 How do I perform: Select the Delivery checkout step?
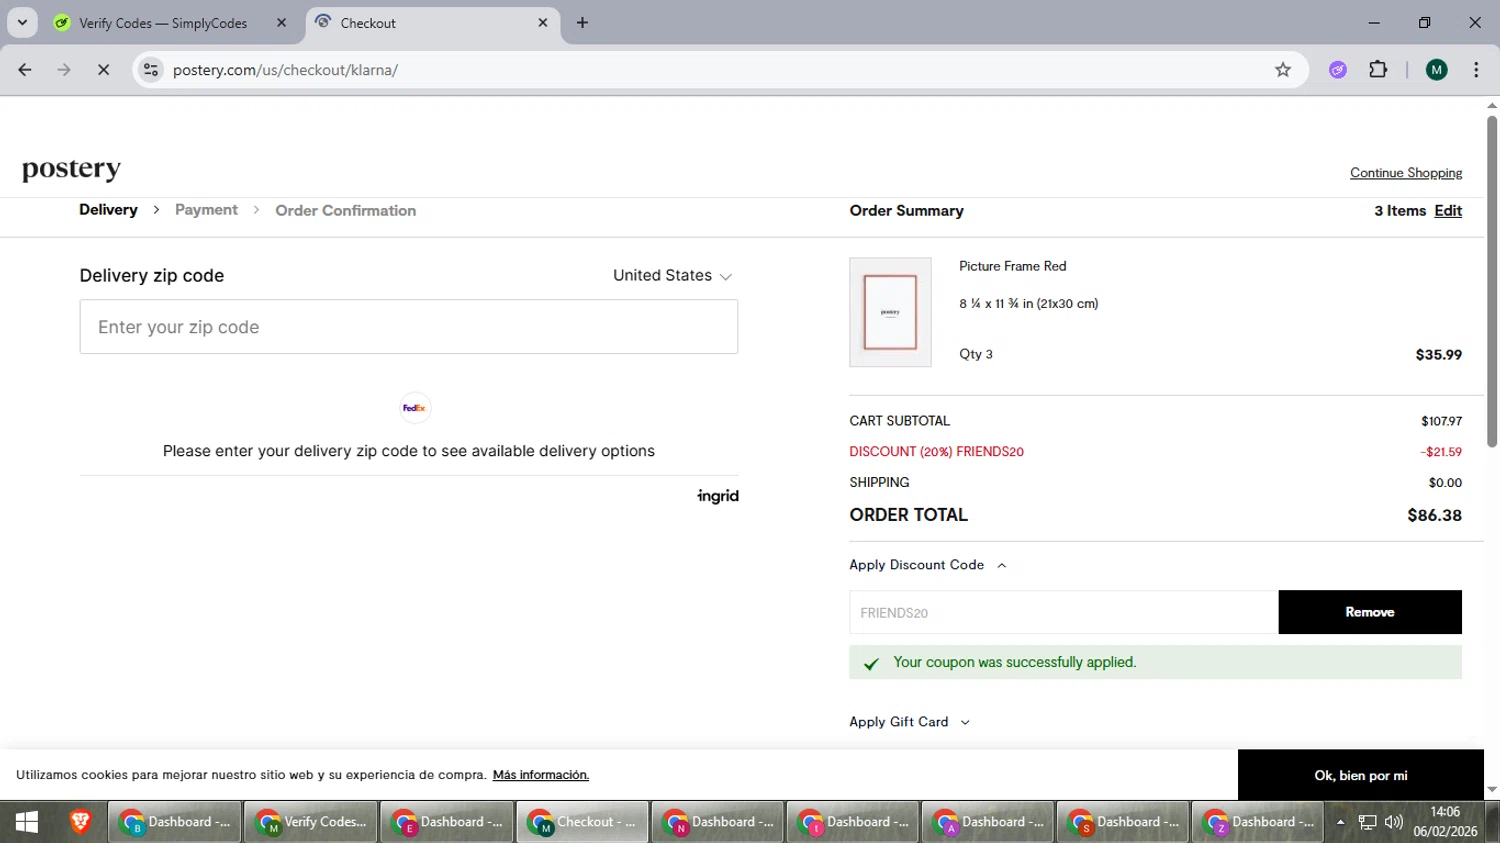(x=108, y=210)
